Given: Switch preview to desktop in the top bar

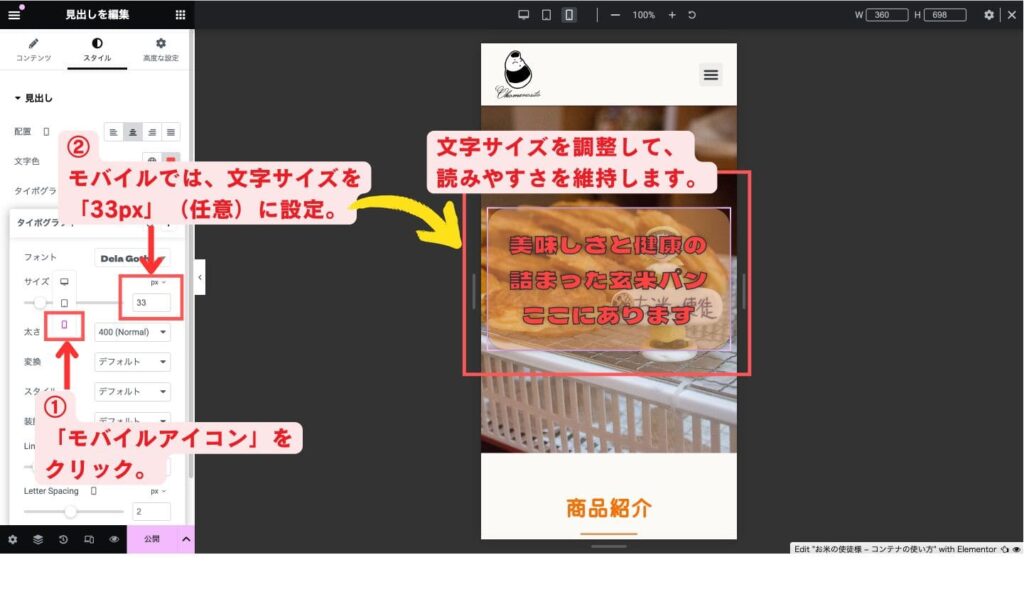Looking at the screenshot, I should point(523,15).
